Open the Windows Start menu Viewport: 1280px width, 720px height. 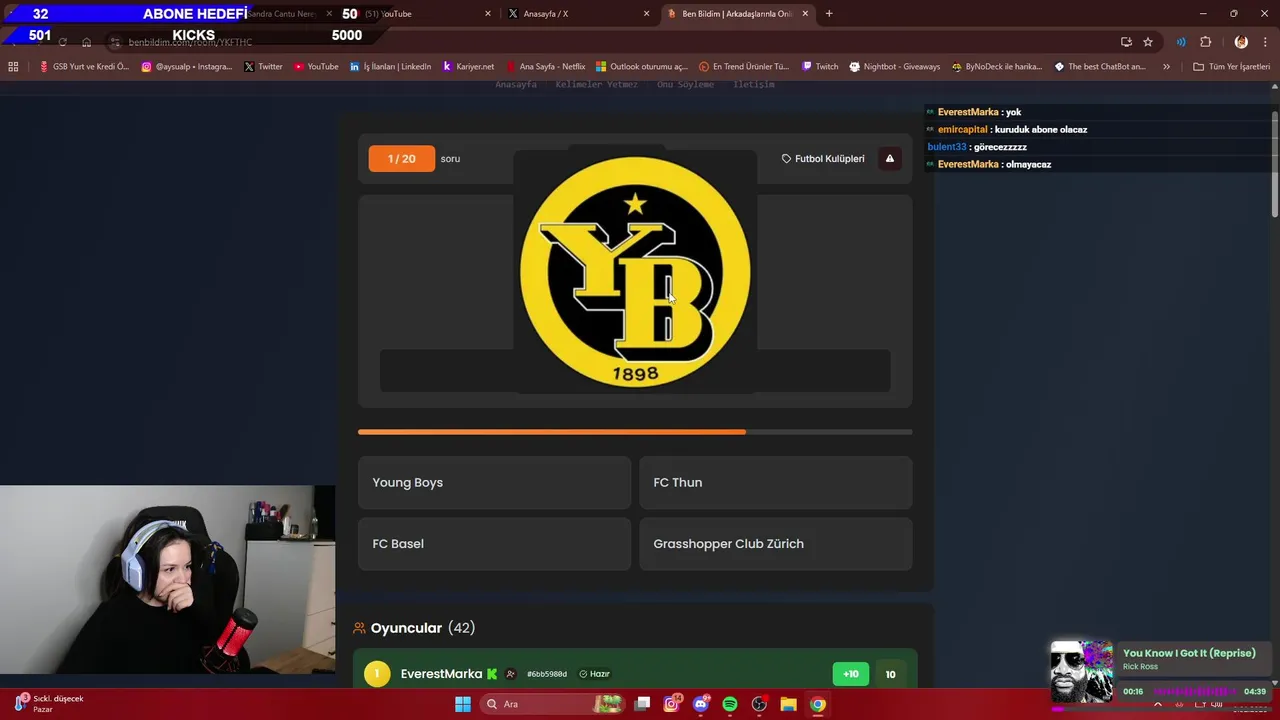point(463,704)
